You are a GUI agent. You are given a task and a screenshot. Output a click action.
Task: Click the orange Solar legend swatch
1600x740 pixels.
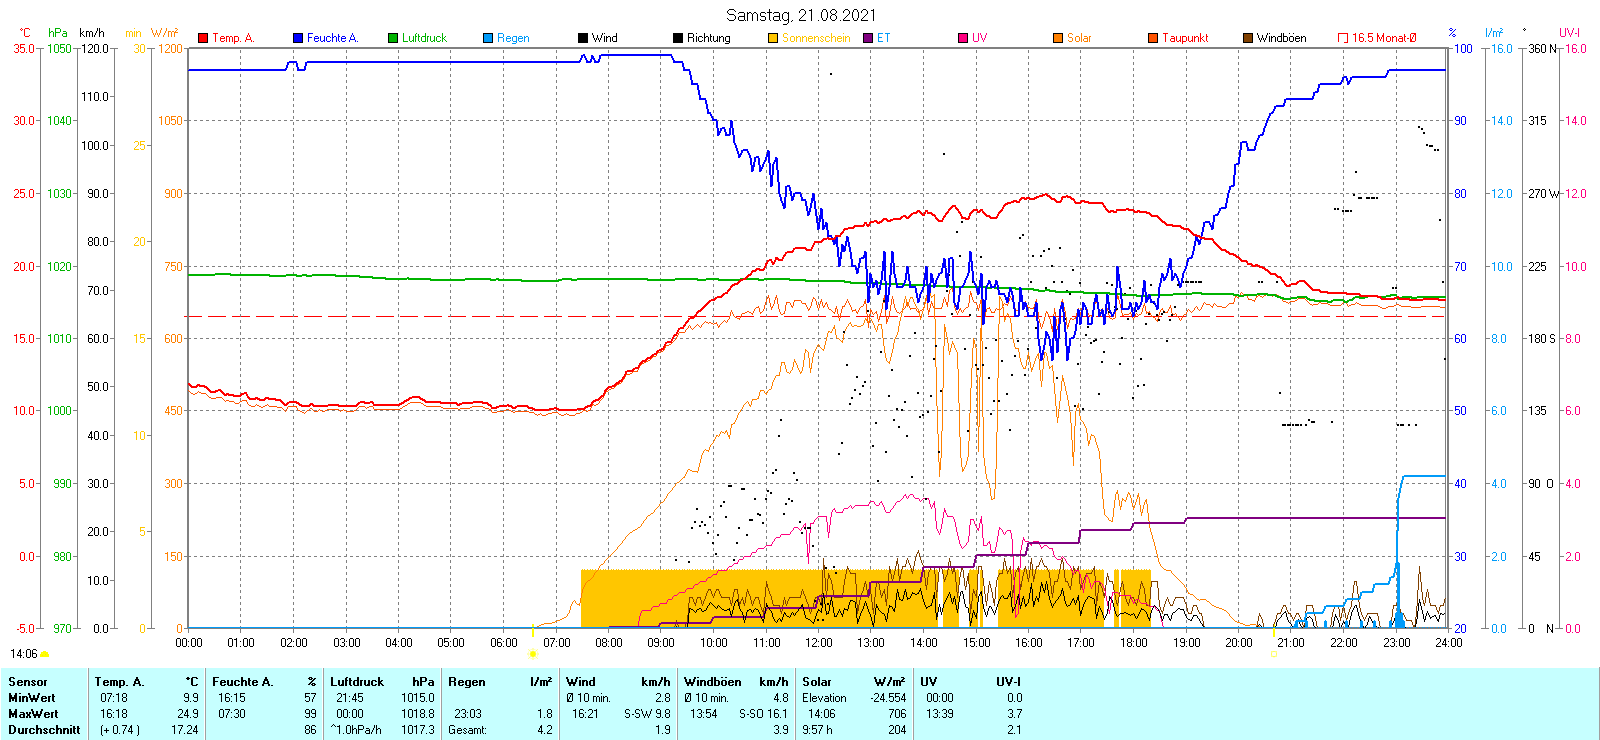[1058, 38]
